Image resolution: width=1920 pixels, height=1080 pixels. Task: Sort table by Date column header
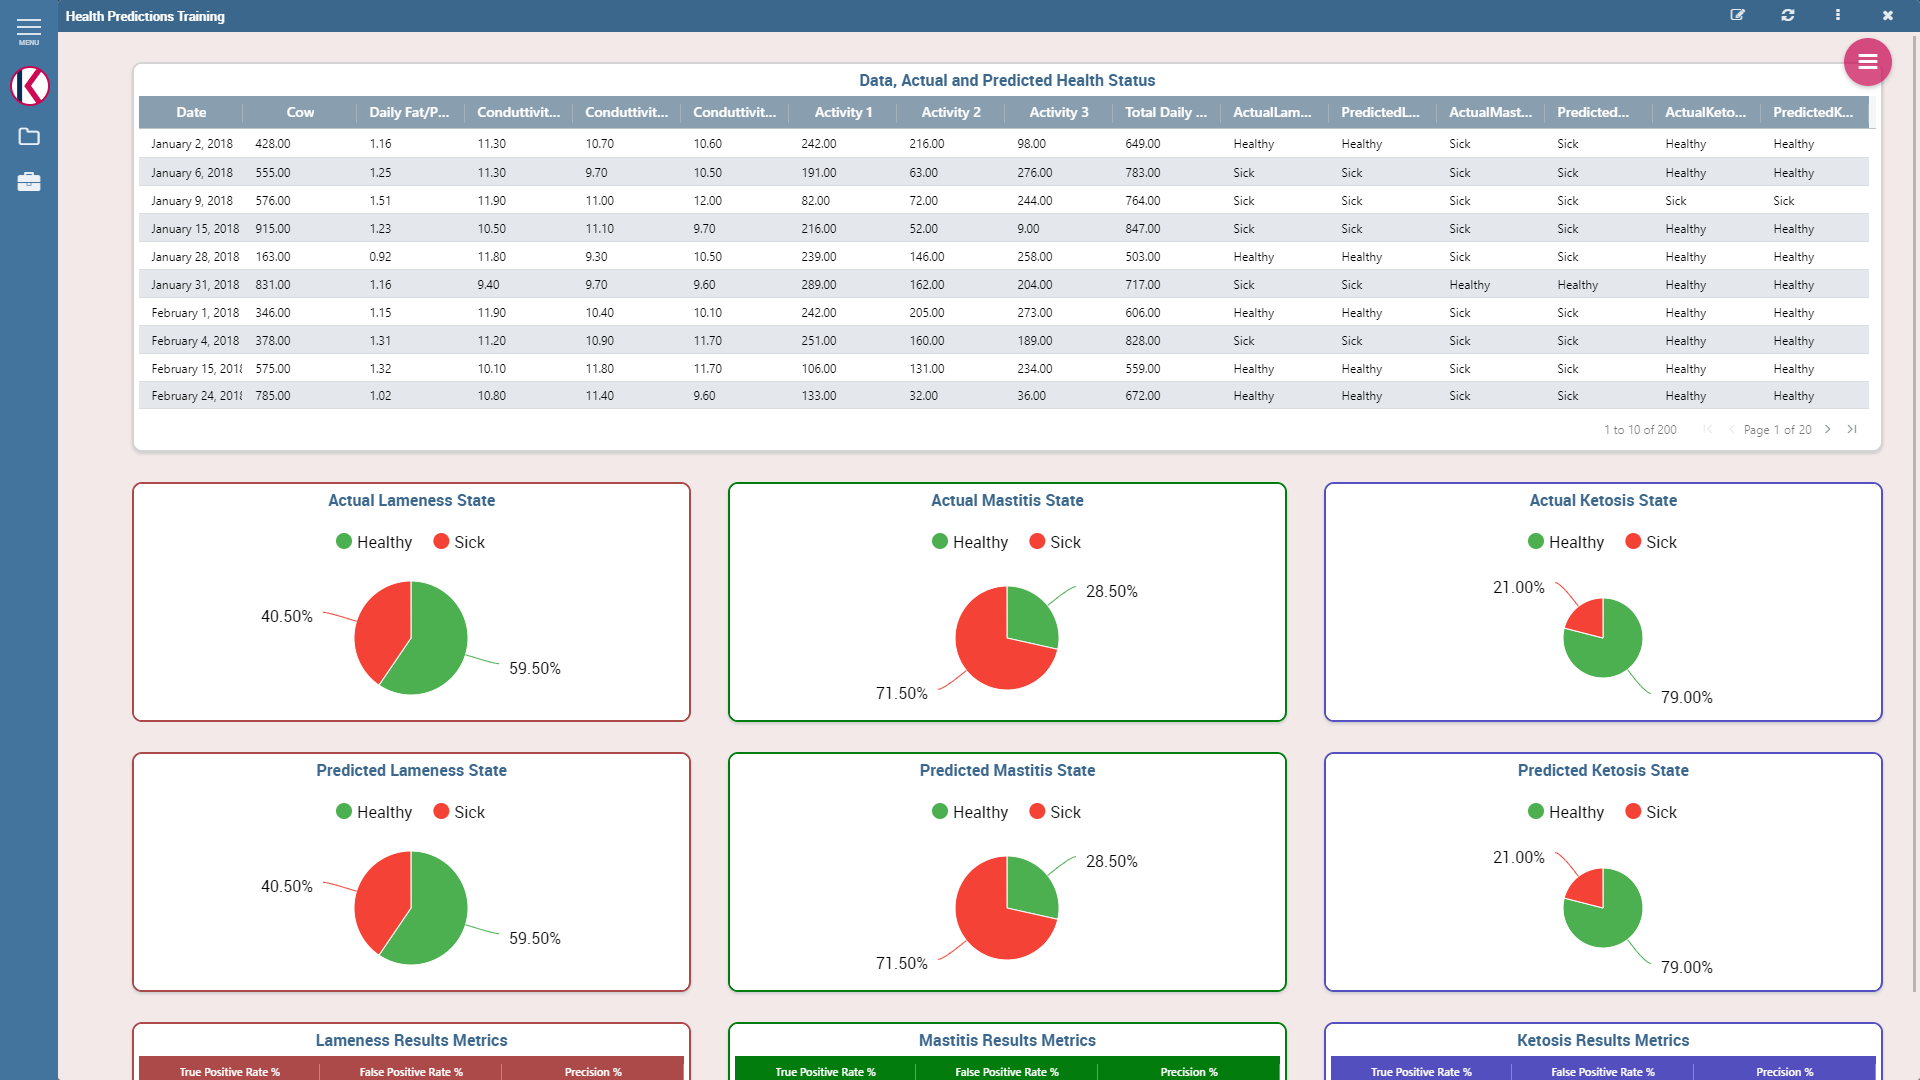(191, 112)
